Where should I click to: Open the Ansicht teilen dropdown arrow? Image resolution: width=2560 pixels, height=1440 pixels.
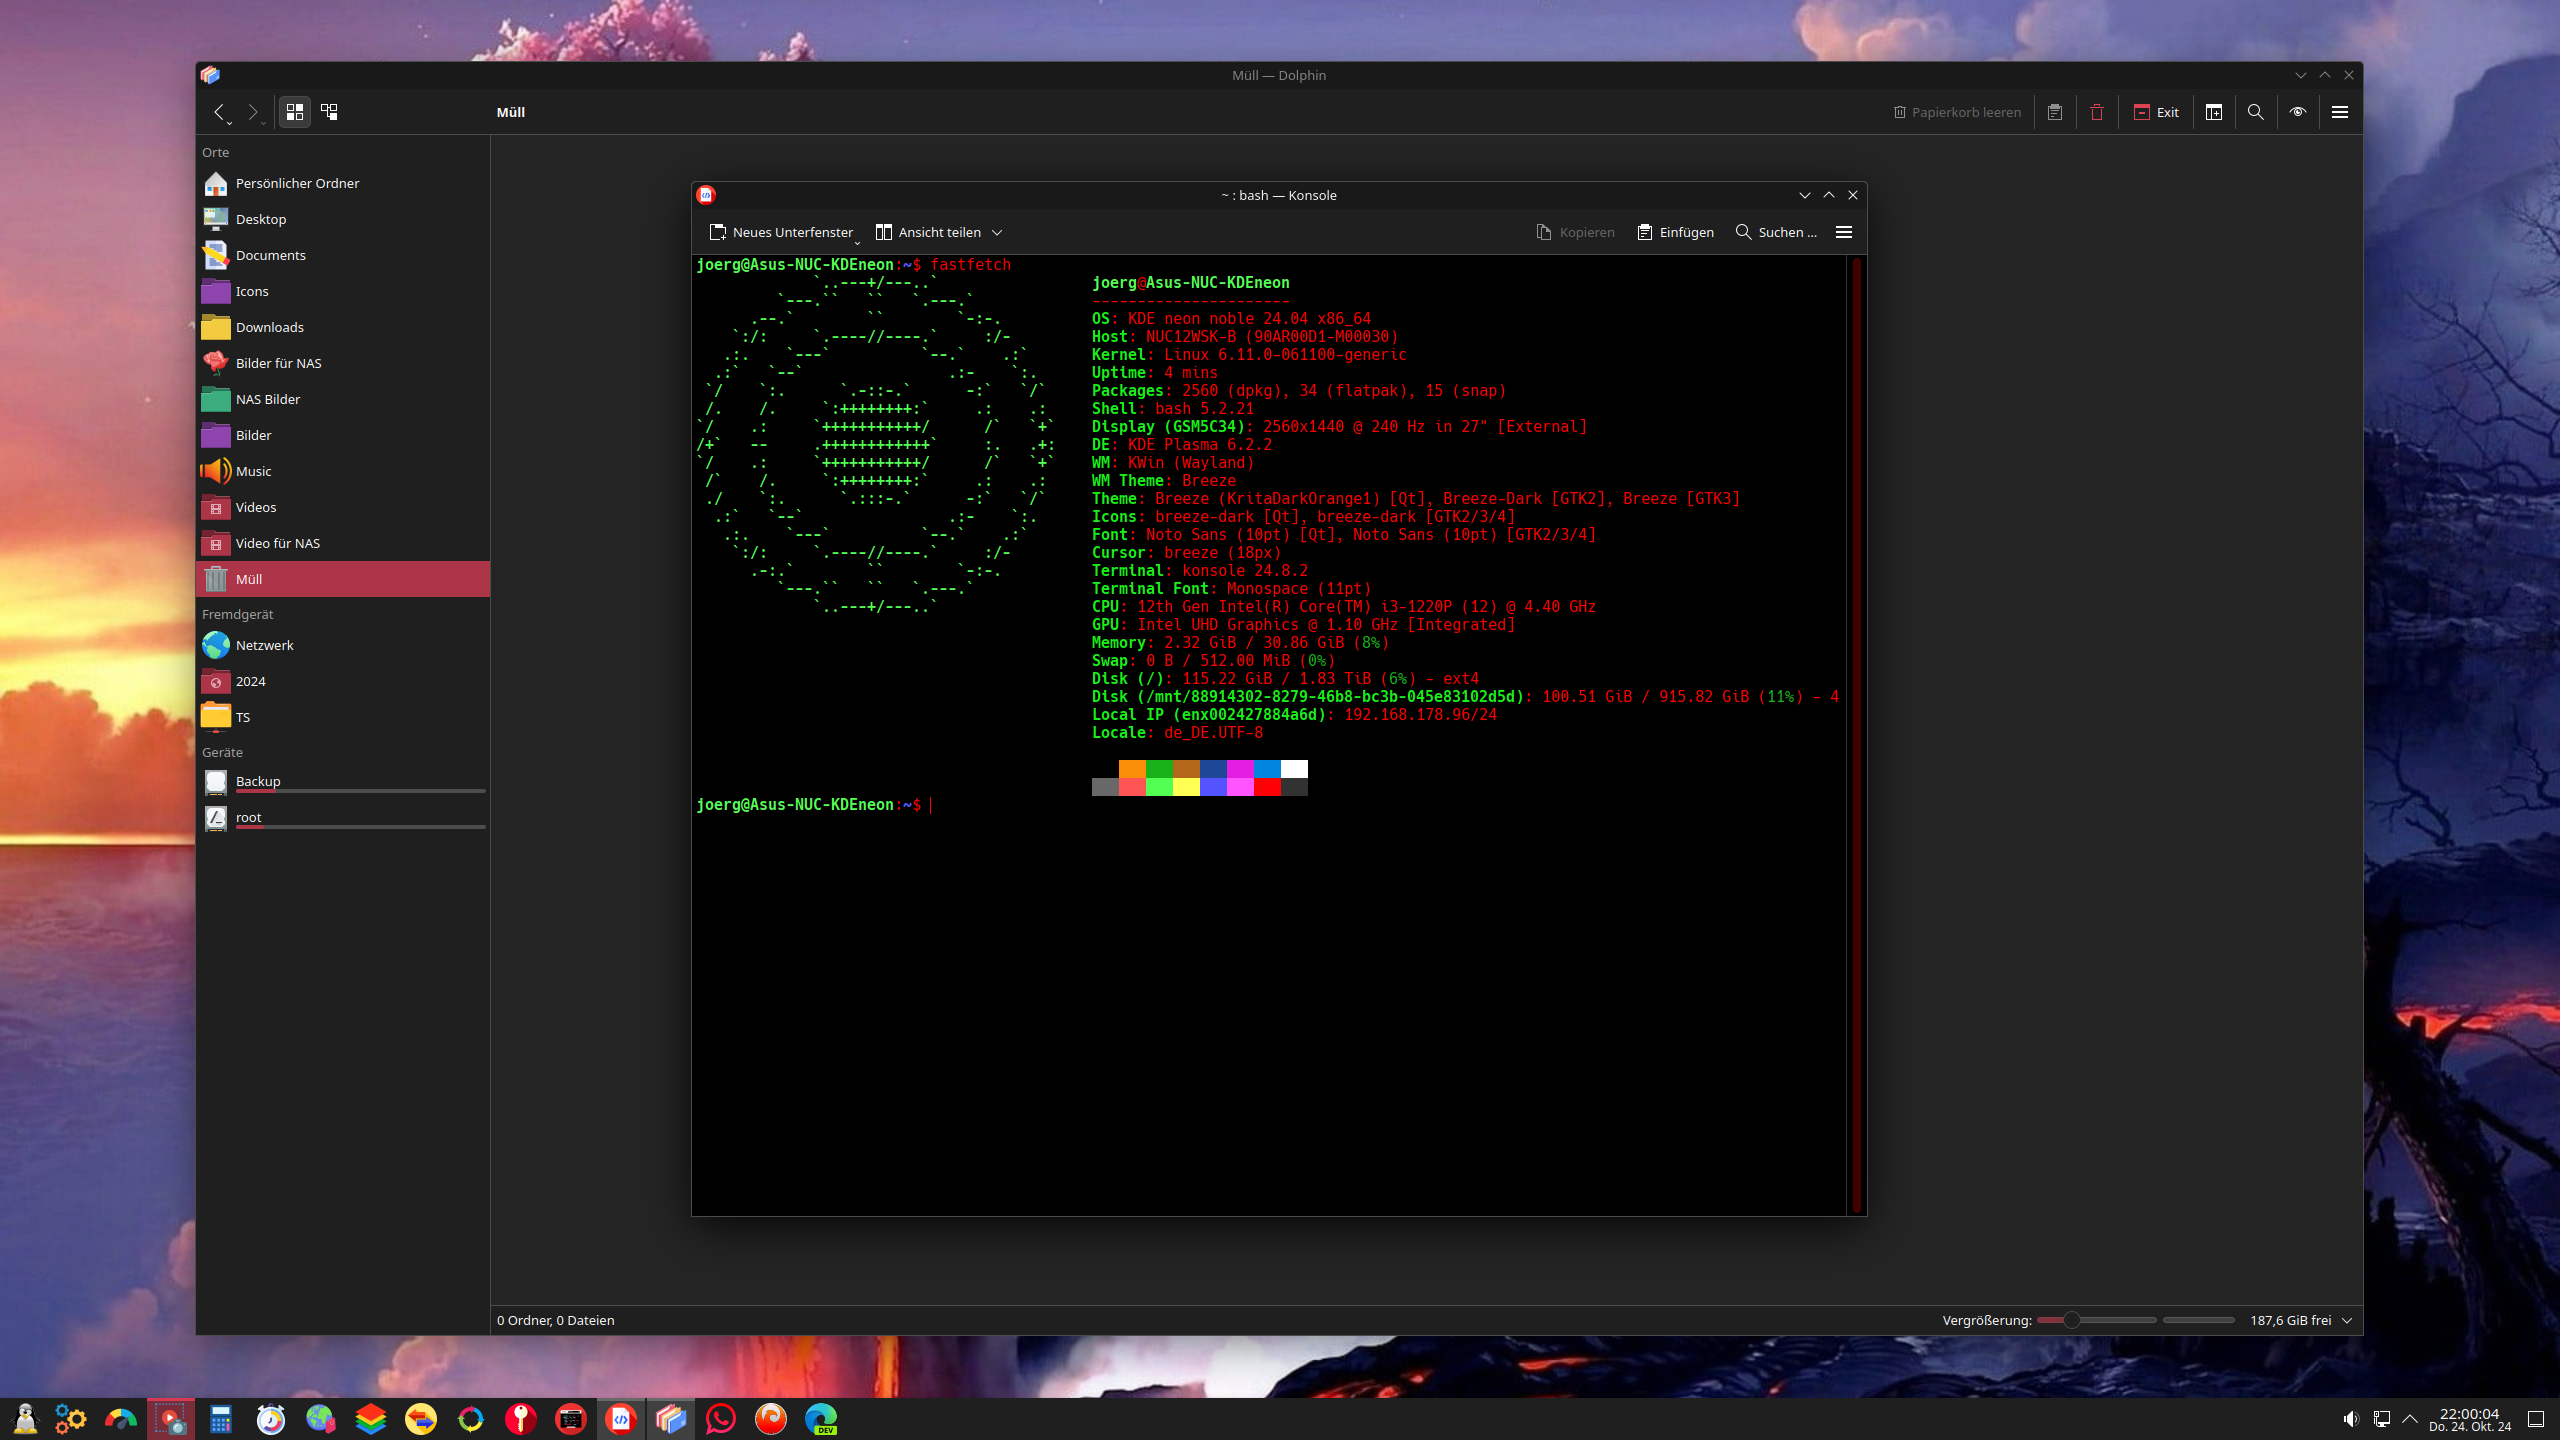(x=999, y=232)
